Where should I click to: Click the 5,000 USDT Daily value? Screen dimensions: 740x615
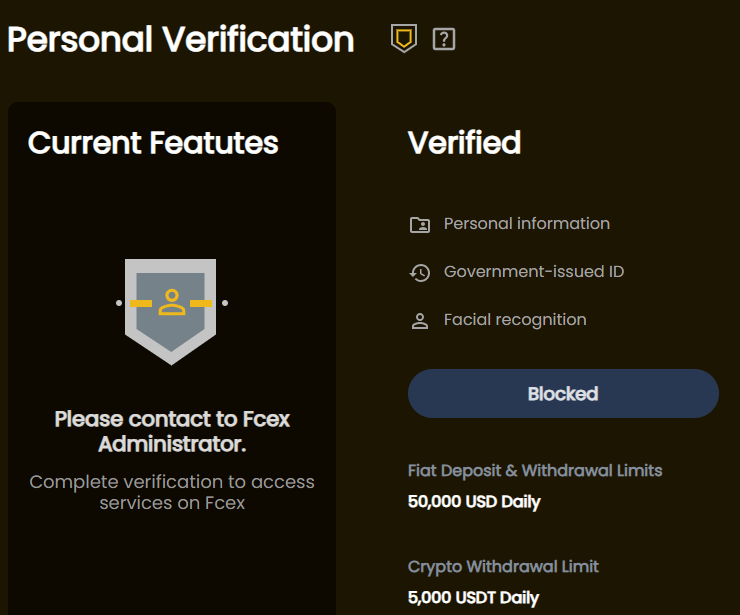tap(473, 598)
